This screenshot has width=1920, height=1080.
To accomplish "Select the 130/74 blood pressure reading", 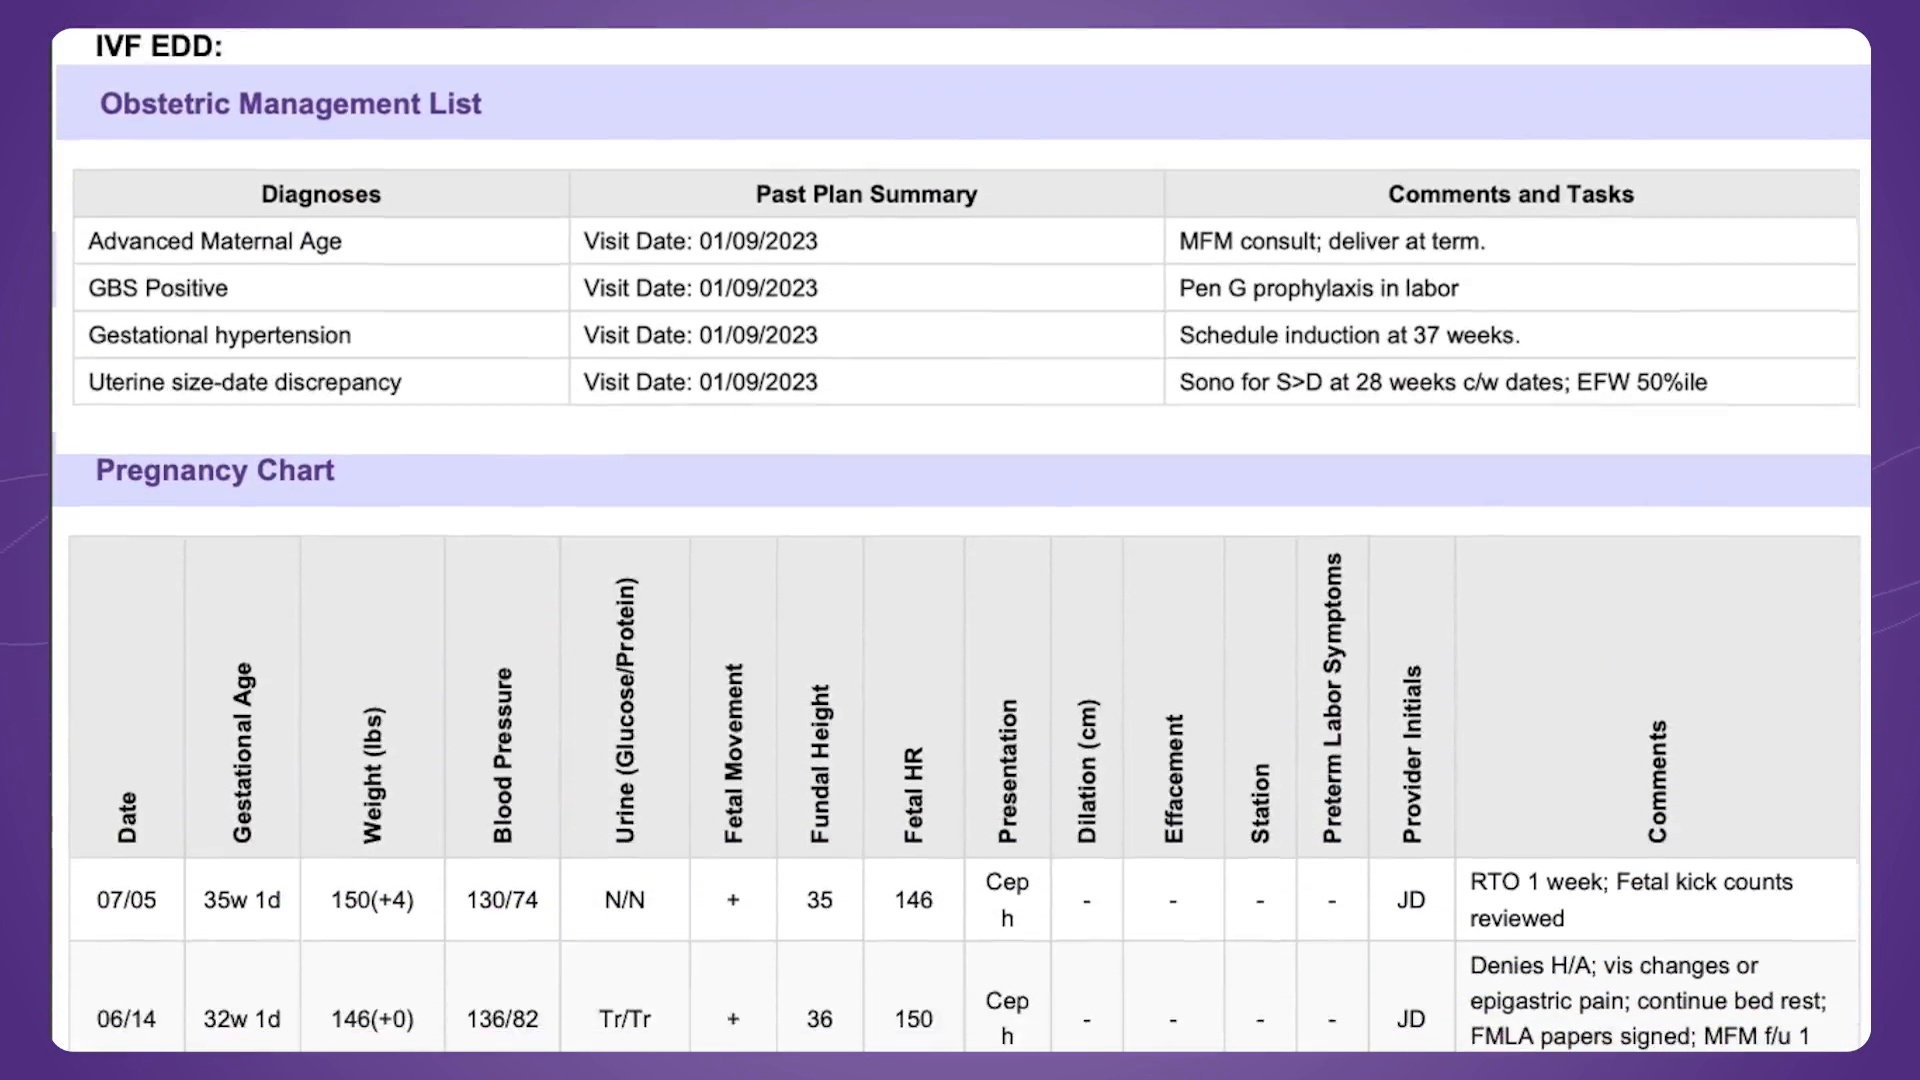I will point(502,900).
